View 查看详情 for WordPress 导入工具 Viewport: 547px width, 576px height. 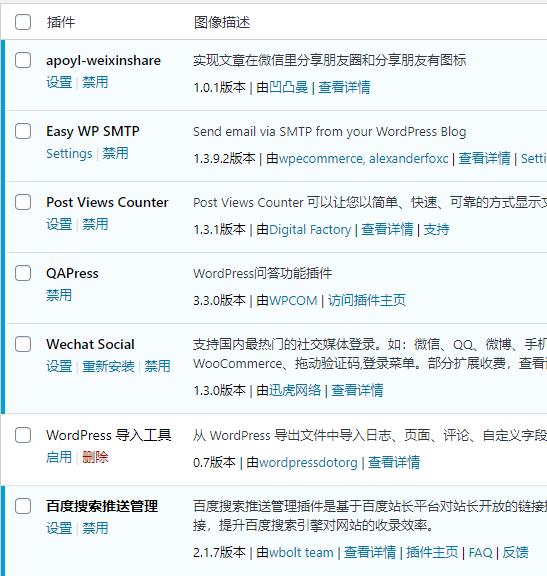pyautogui.click(x=394, y=462)
